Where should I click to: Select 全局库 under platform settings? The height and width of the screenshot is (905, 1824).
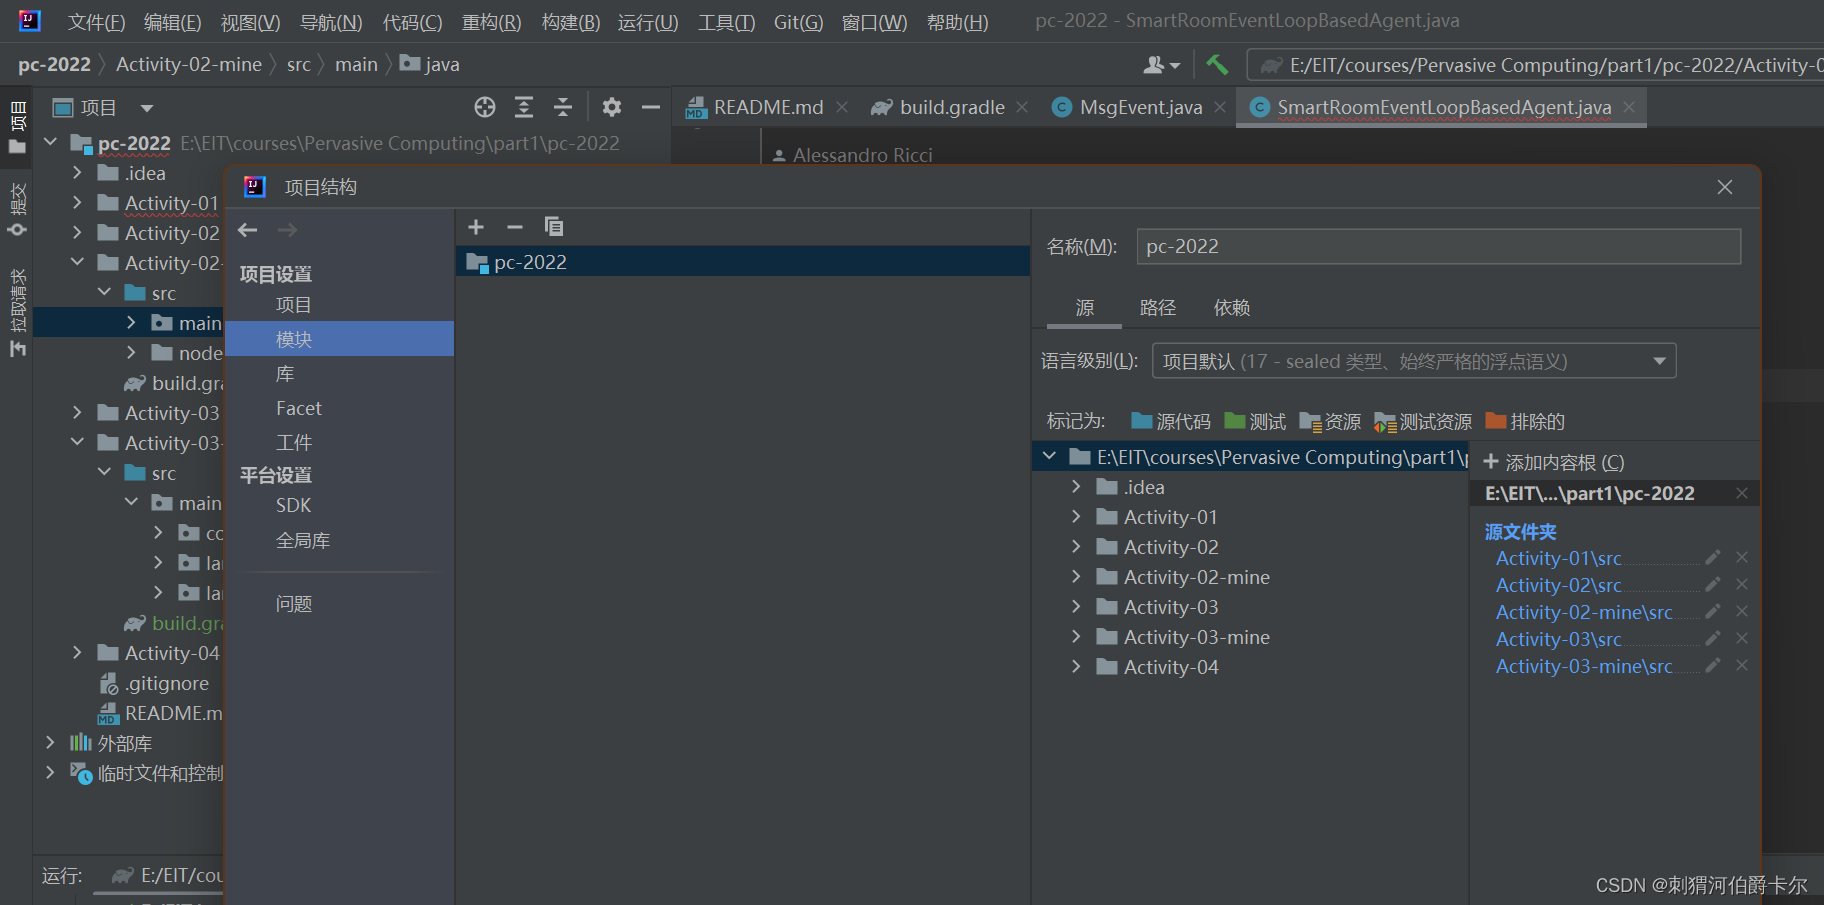[303, 541]
